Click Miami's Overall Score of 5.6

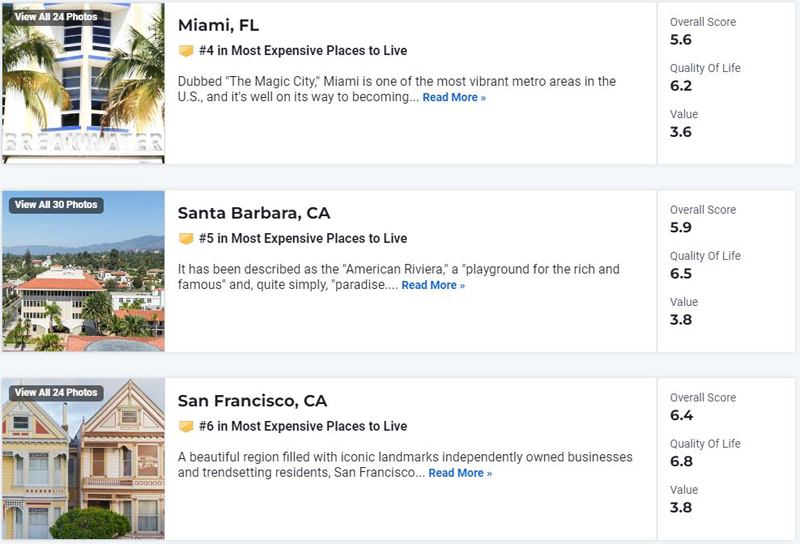click(681, 40)
